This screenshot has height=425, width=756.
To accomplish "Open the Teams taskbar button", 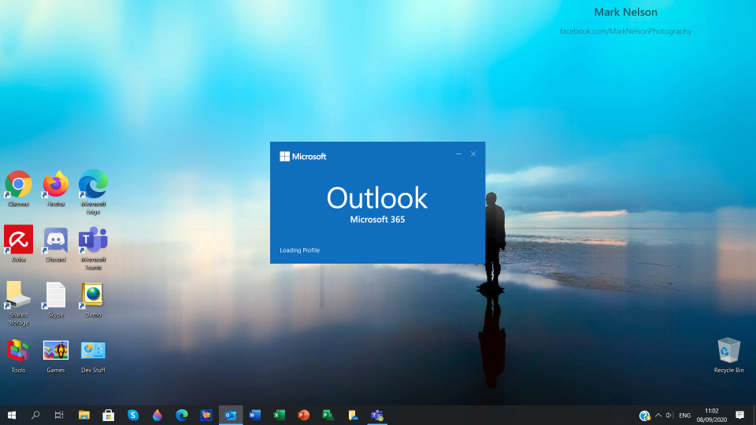I will click(x=377, y=415).
